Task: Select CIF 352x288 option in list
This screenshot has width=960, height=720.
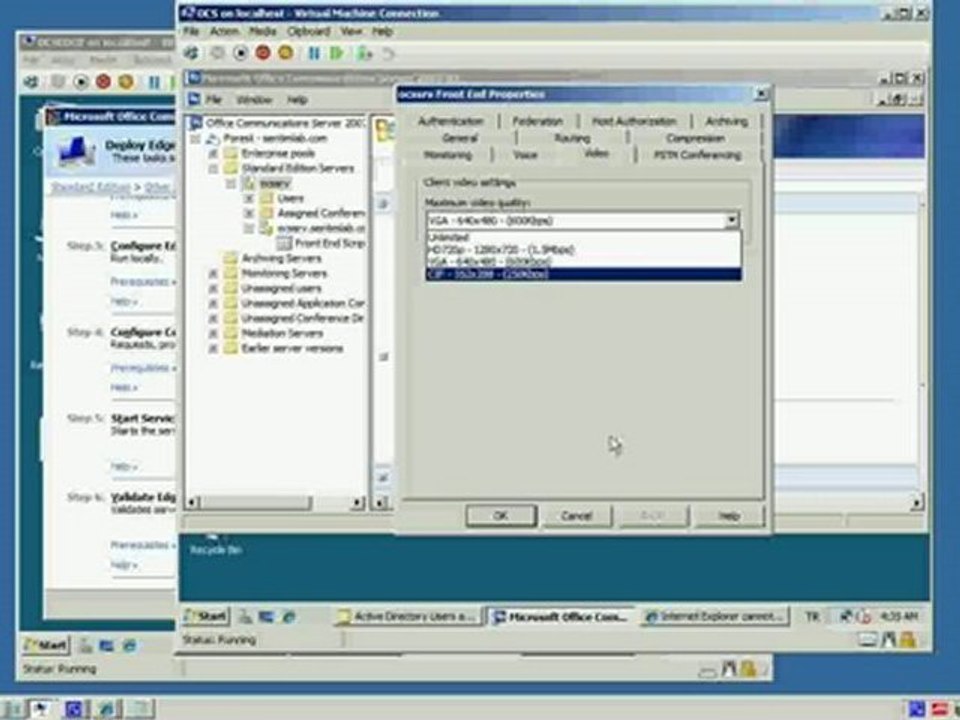Action: [x=583, y=274]
